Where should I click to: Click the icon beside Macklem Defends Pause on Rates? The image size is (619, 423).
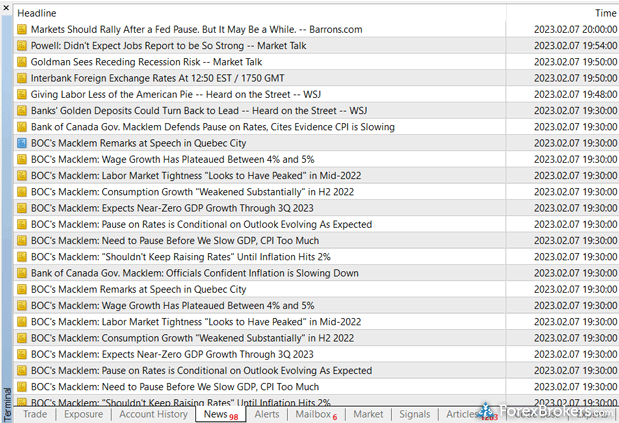(22, 127)
